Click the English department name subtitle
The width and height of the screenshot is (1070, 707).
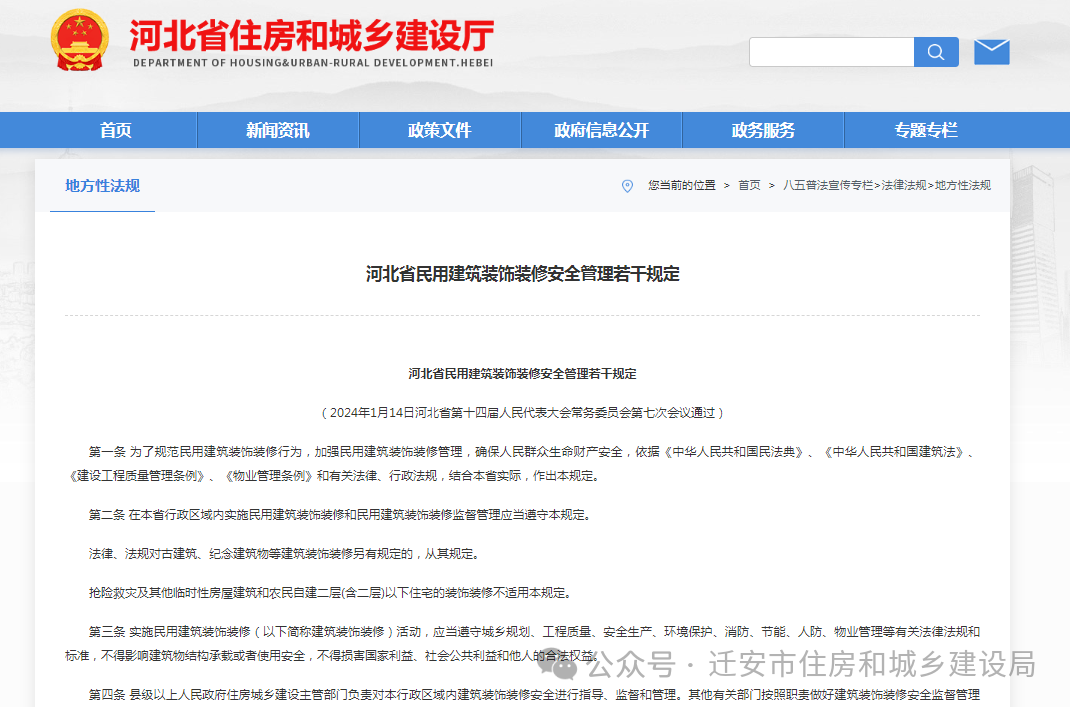tap(313, 63)
